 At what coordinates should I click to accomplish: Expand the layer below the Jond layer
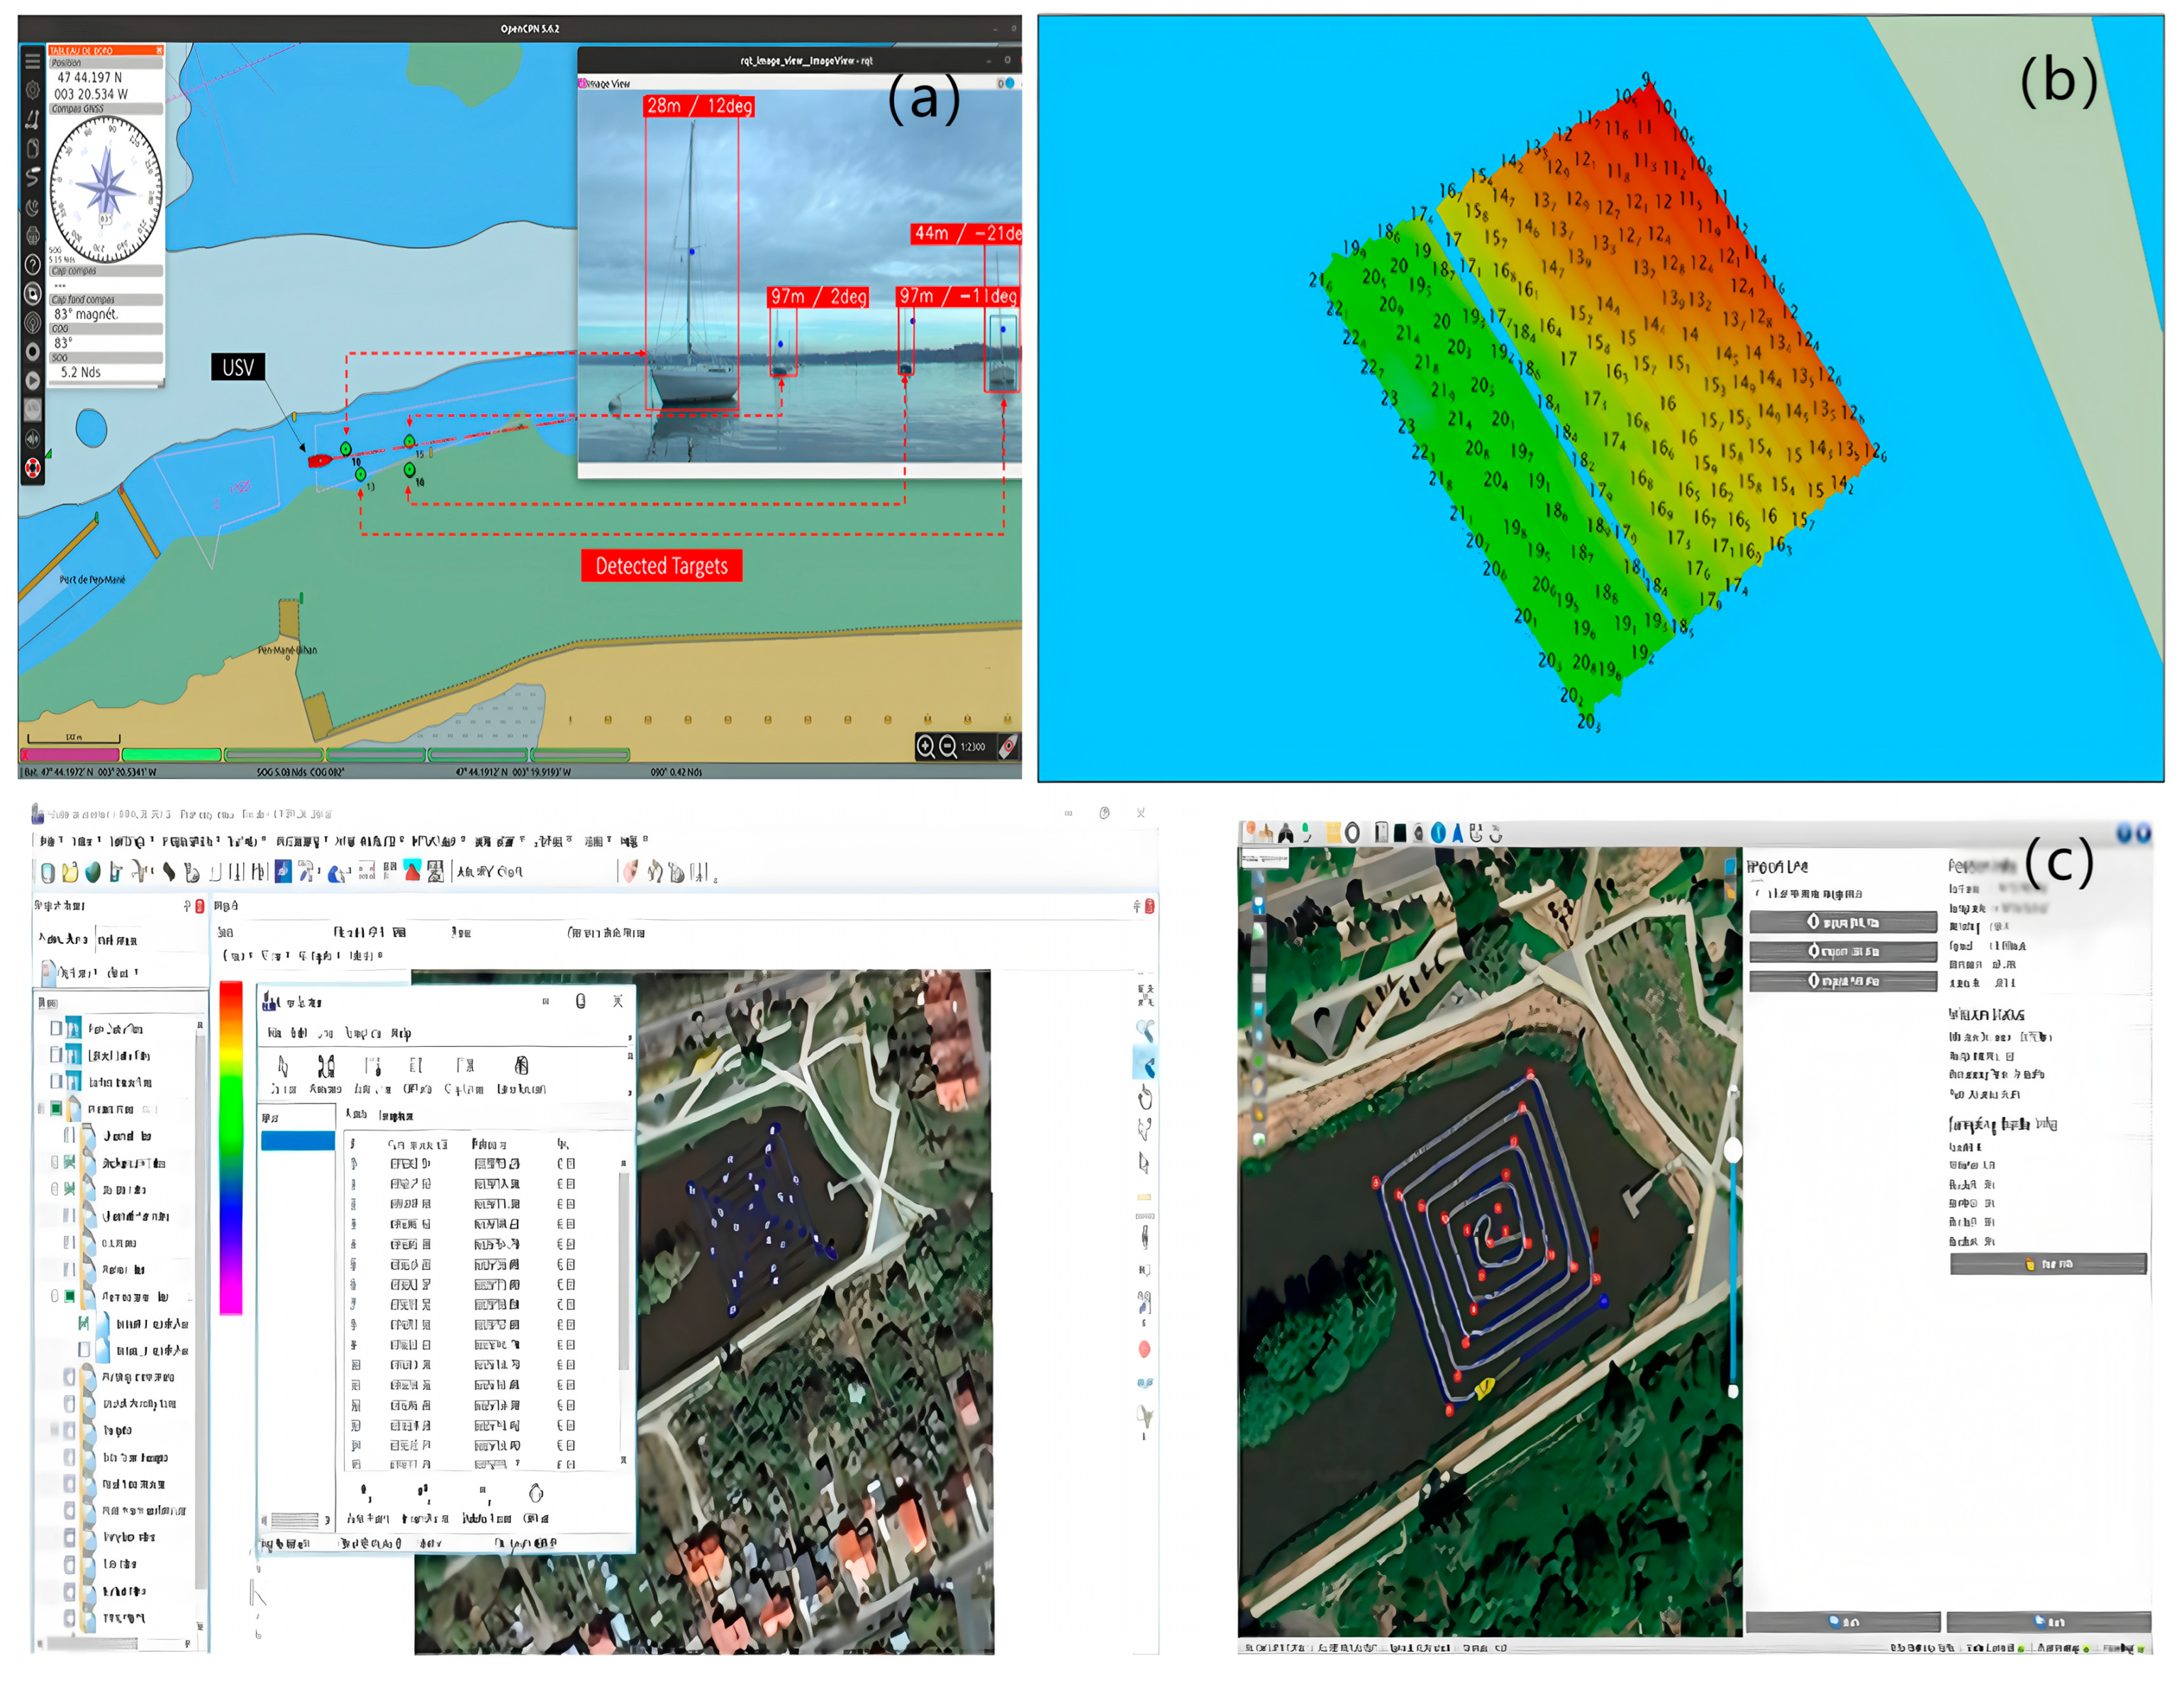pyautogui.click(x=55, y=1162)
